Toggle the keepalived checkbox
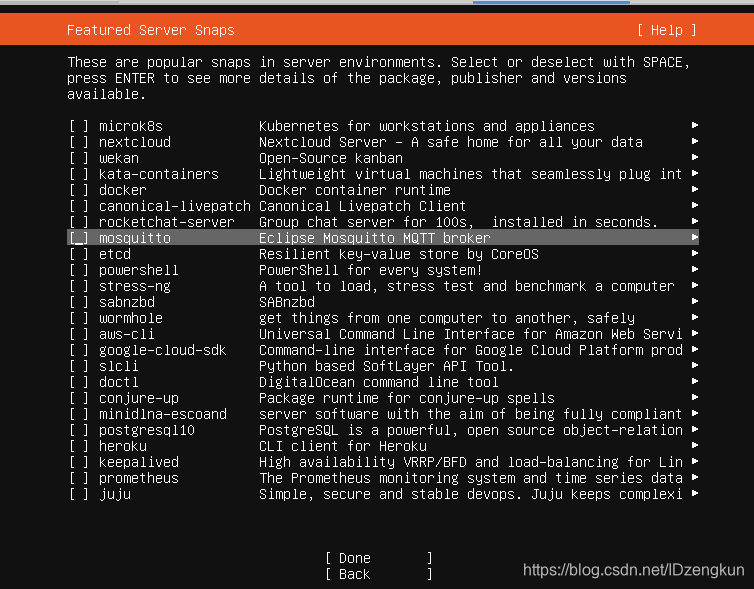The image size is (754, 589). coord(79,462)
